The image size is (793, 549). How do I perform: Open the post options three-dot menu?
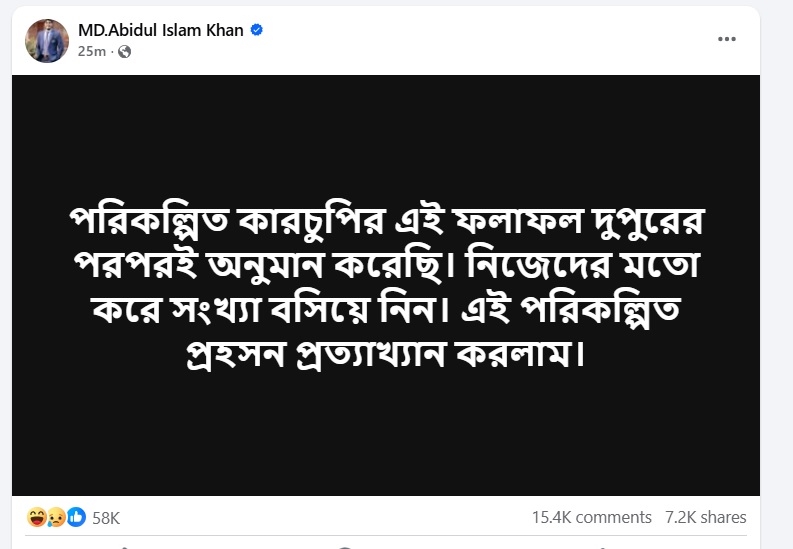(727, 39)
